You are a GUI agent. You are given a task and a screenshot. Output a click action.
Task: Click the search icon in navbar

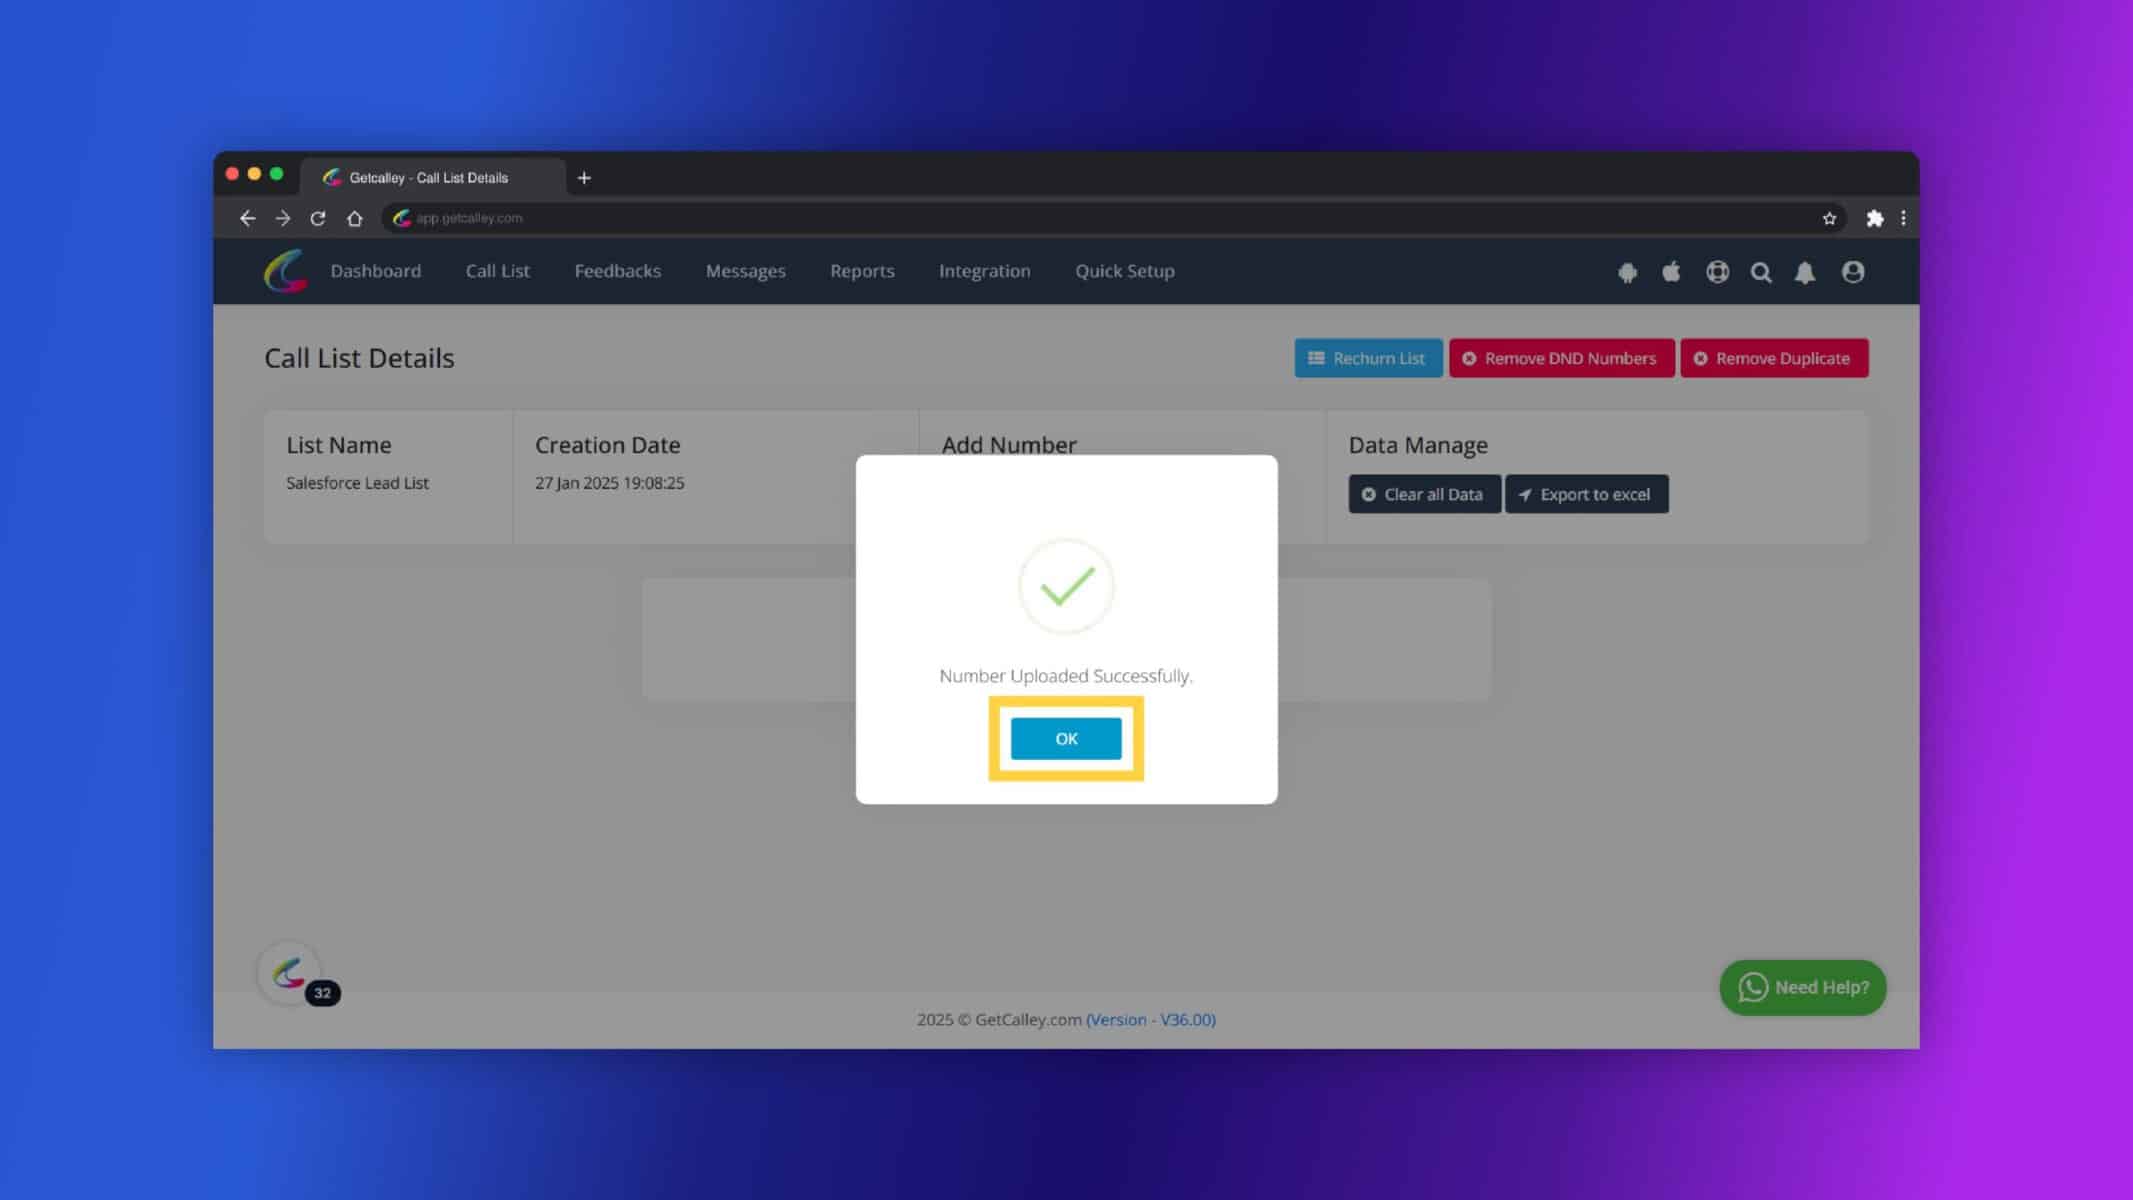(x=1761, y=271)
